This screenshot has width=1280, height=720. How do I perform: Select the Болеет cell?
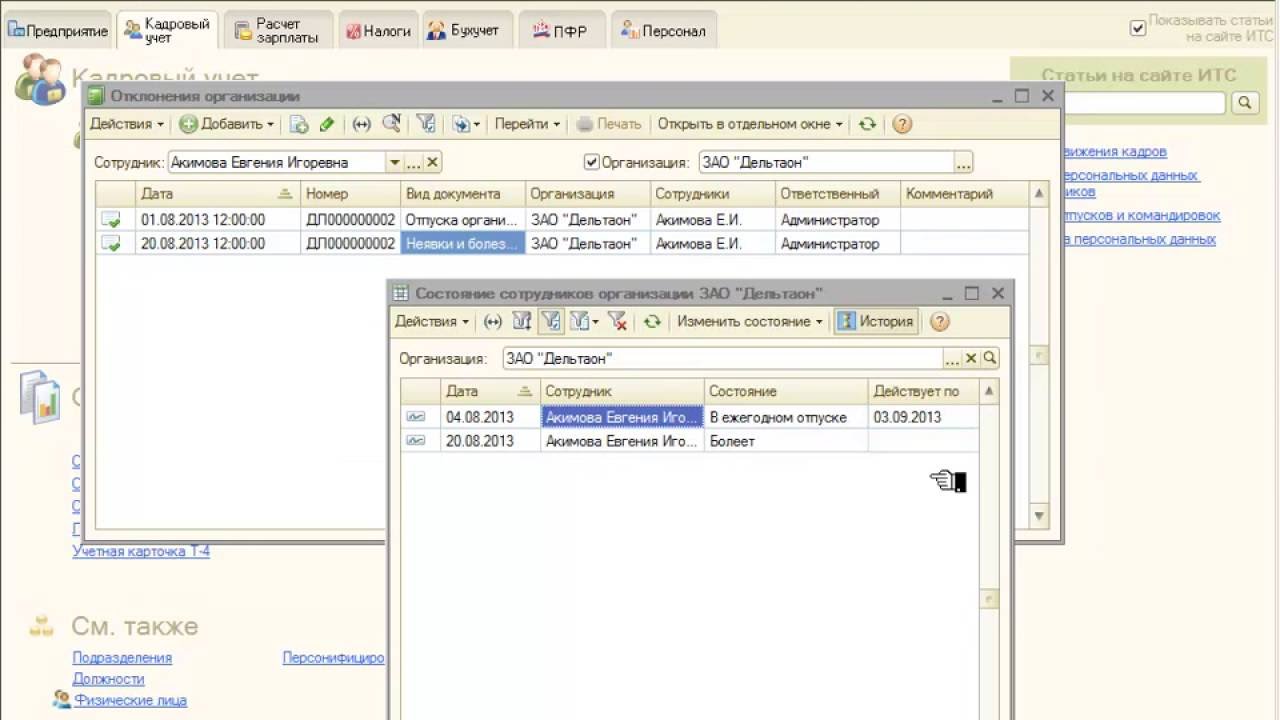point(786,441)
